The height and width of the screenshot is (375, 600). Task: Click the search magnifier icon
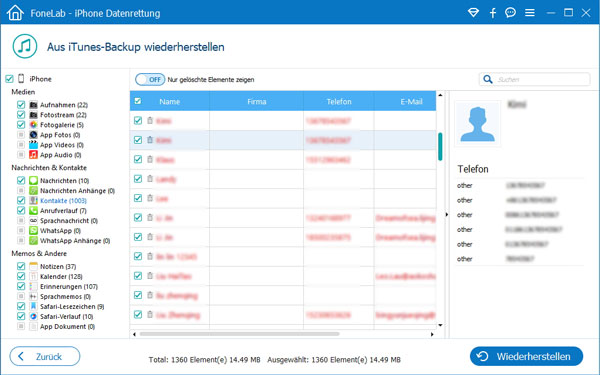[488, 79]
